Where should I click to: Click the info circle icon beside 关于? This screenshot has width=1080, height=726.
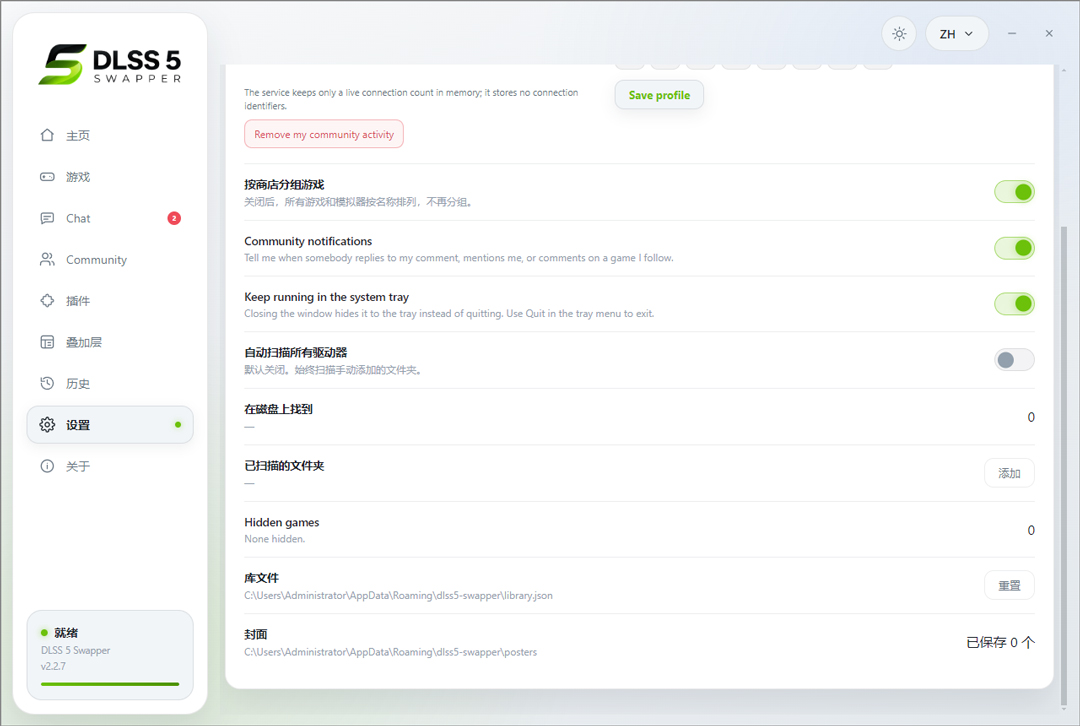tap(47, 466)
